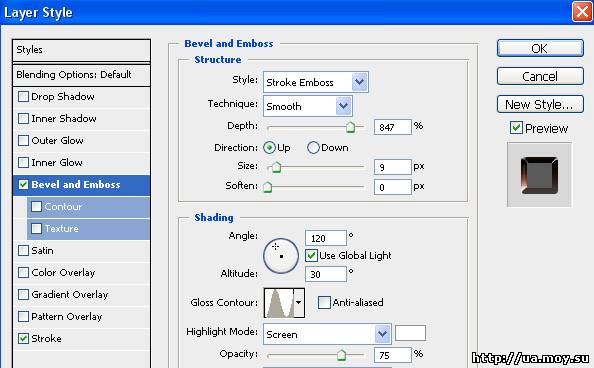The width and height of the screenshot is (594, 368).
Task: Click the Gloss Contour curve thumbnail
Action: pyautogui.click(x=279, y=302)
